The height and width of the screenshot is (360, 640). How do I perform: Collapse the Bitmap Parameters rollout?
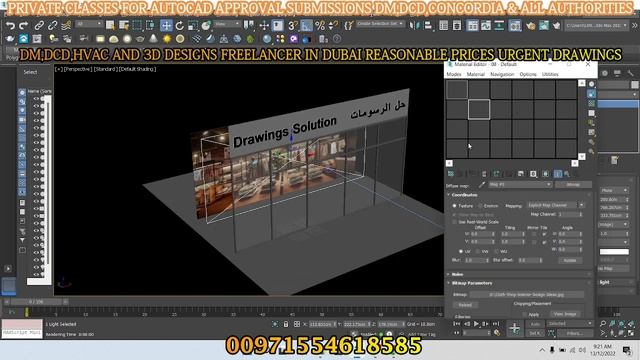[471, 283]
